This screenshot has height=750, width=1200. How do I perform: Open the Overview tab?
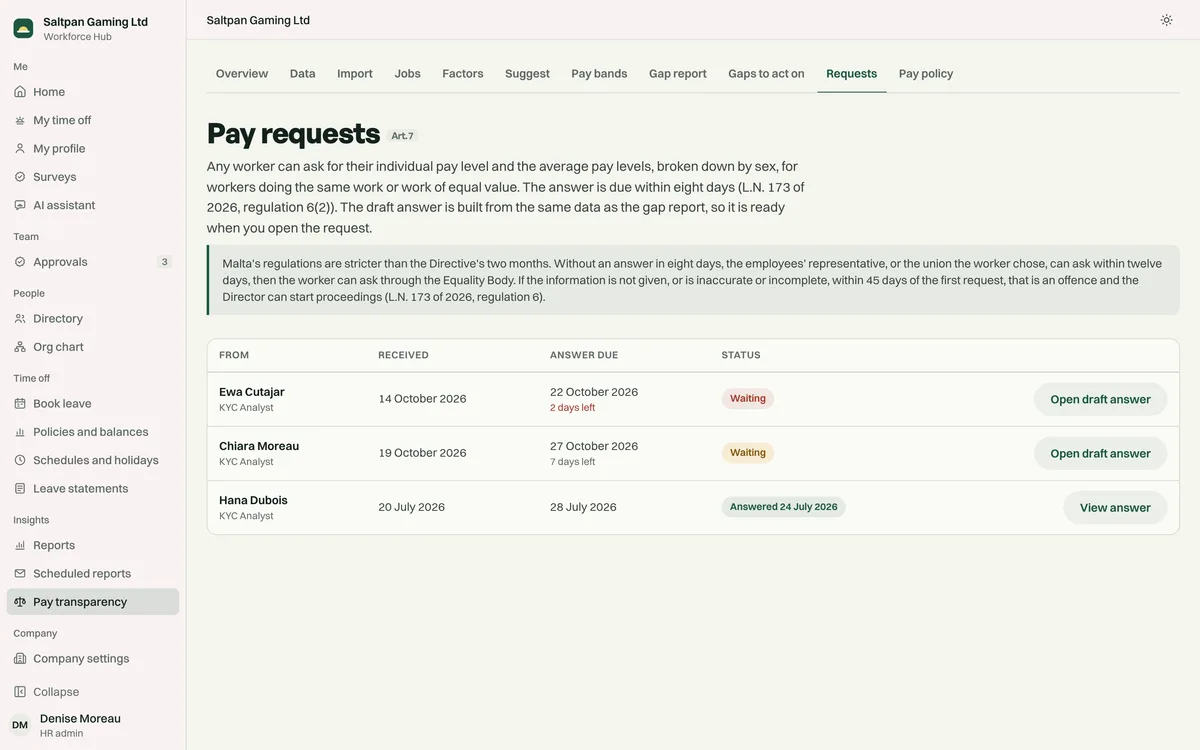tap(242, 74)
